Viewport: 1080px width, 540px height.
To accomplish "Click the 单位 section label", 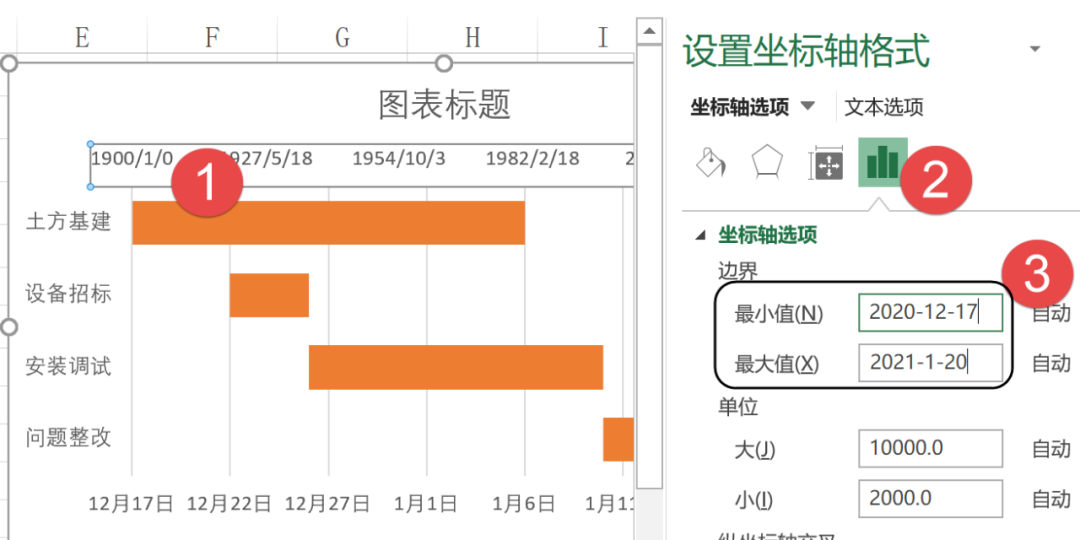I will click(738, 407).
